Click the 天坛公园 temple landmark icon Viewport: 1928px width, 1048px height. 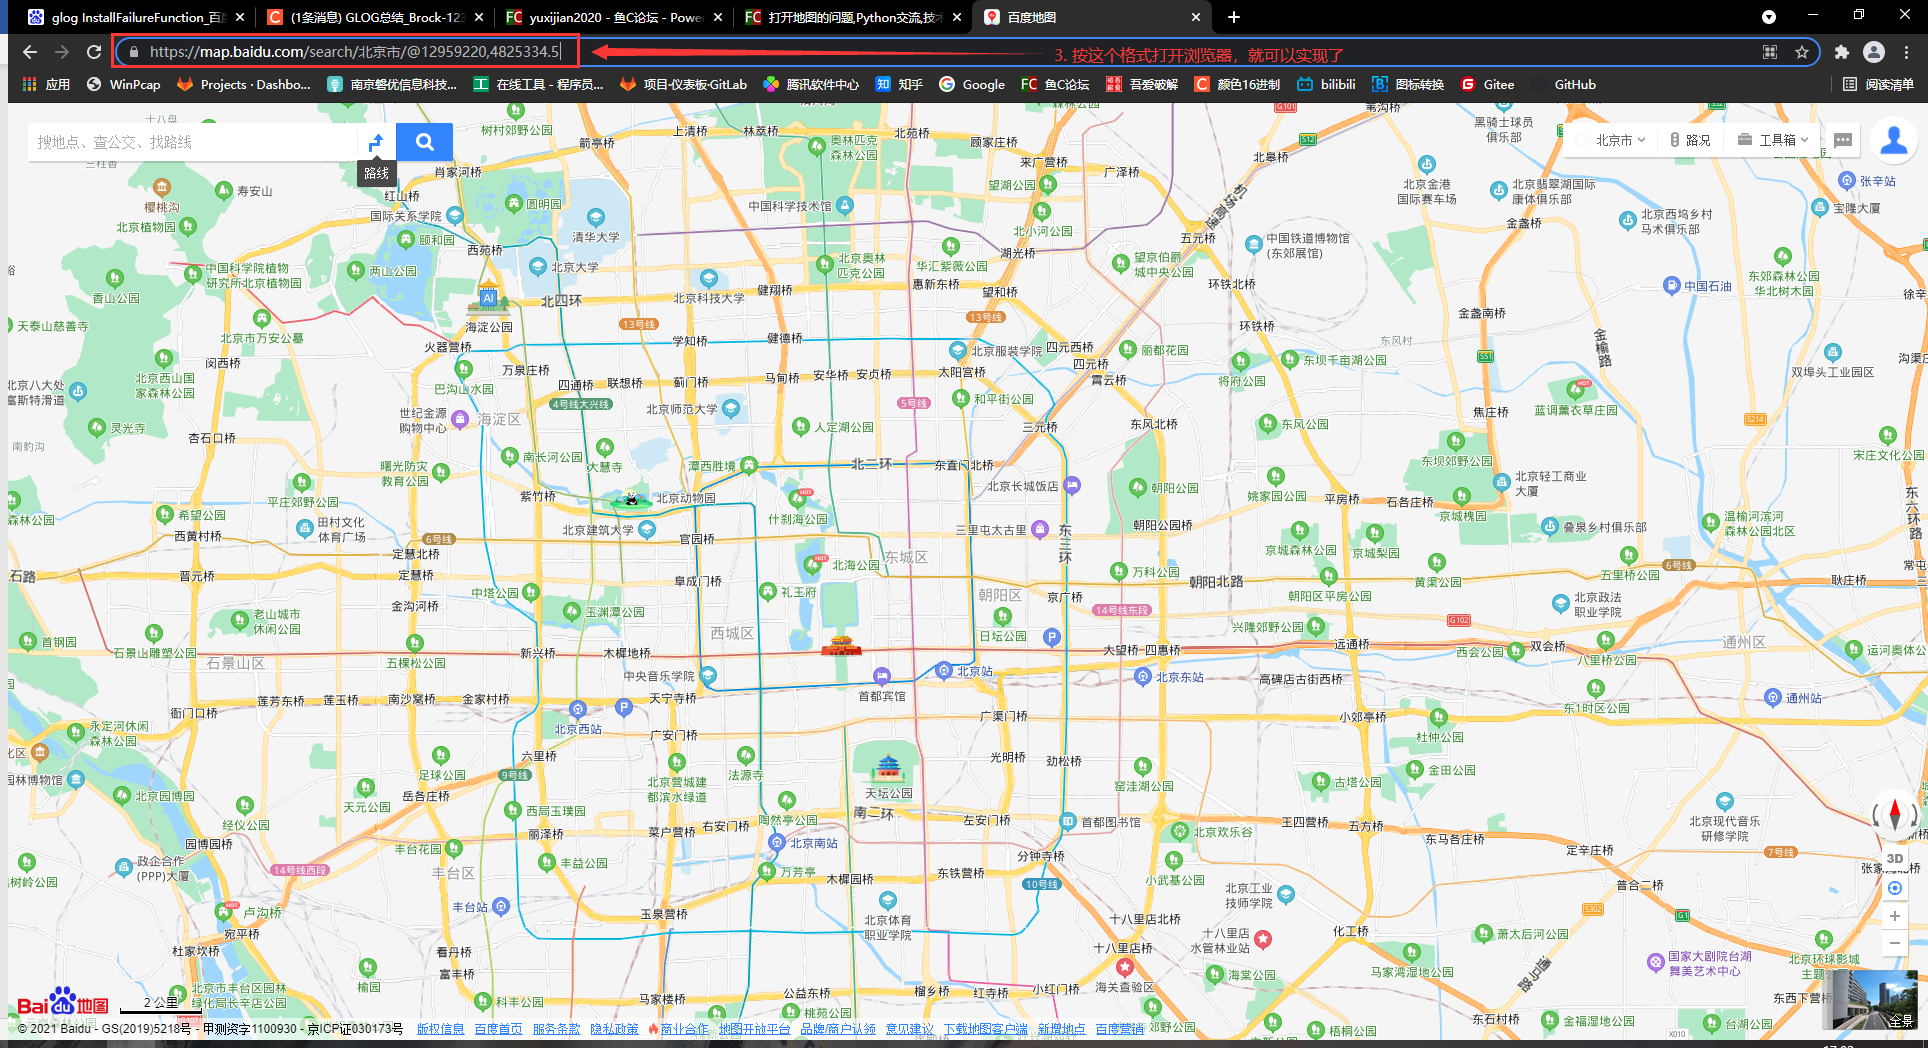click(x=888, y=768)
